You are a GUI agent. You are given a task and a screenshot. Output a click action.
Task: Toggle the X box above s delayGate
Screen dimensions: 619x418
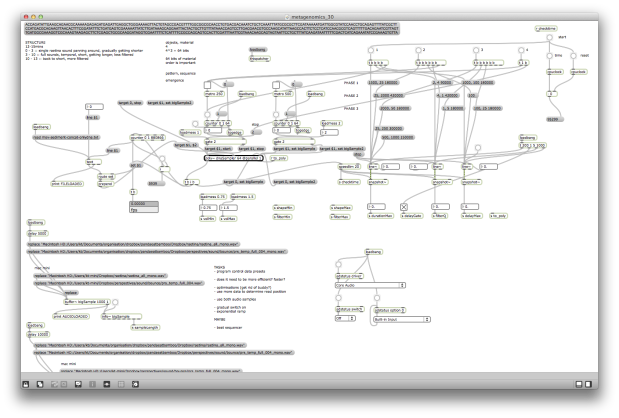coord(403,207)
